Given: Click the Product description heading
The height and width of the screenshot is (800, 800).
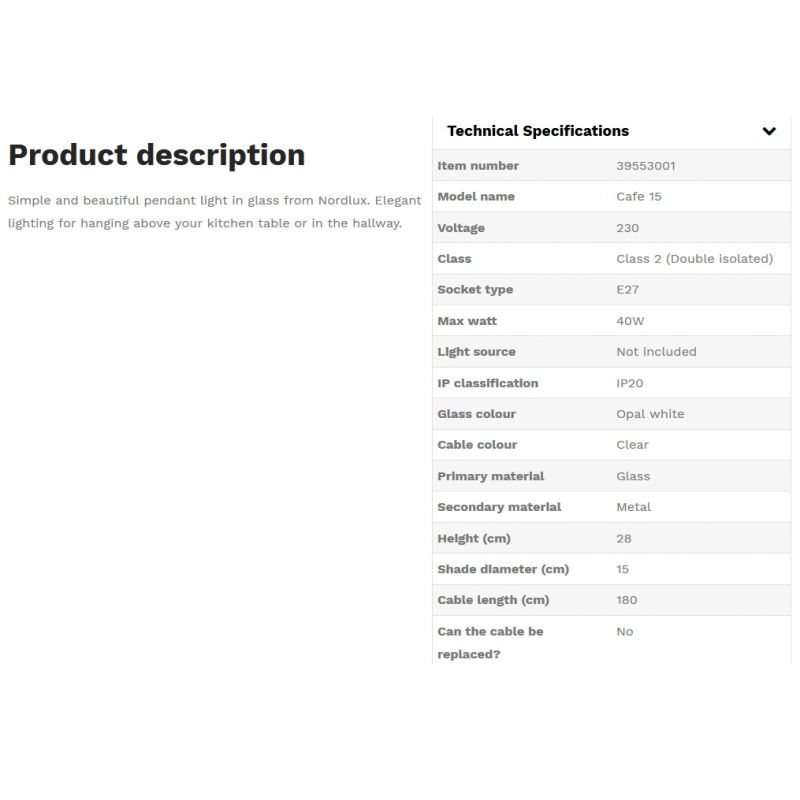Looking at the screenshot, I should coord(157,155).
